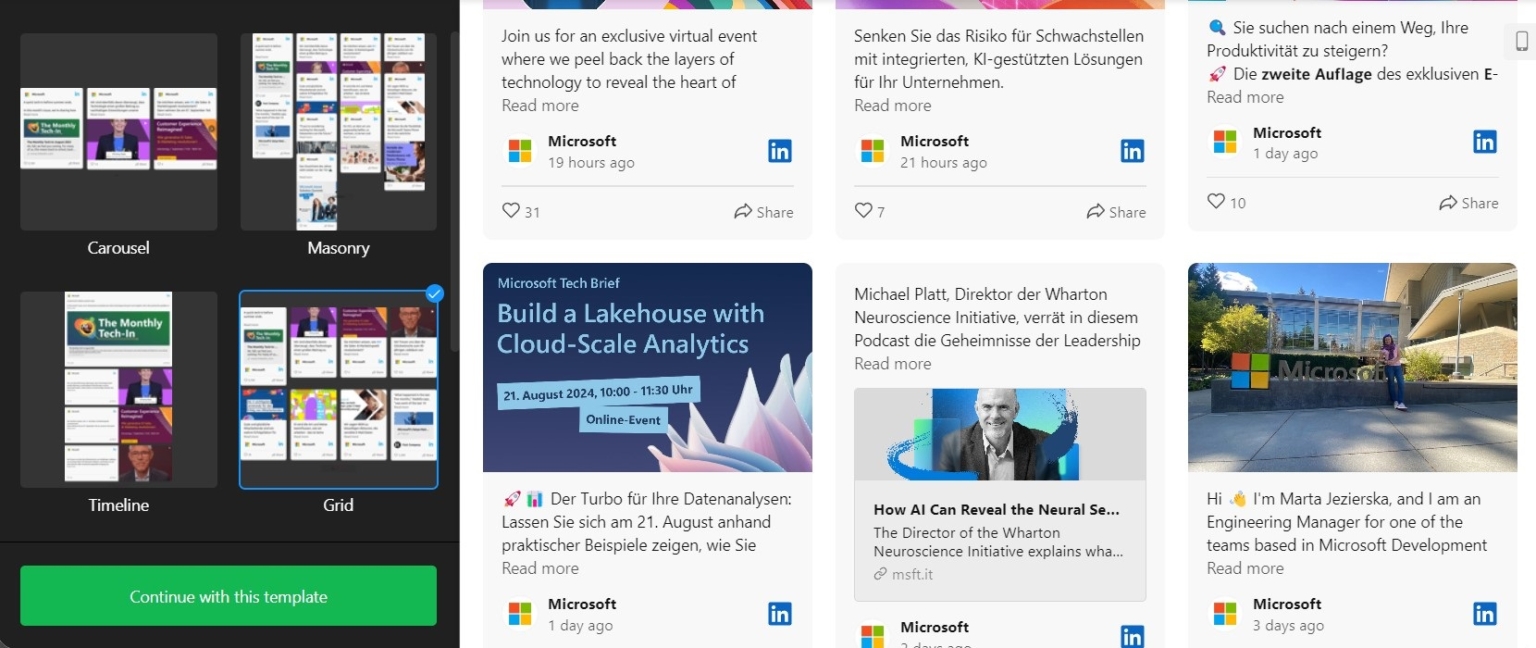
Task: Click the Microsoft avatar on the zweite Auflage post
Action: coord(1223,141)
